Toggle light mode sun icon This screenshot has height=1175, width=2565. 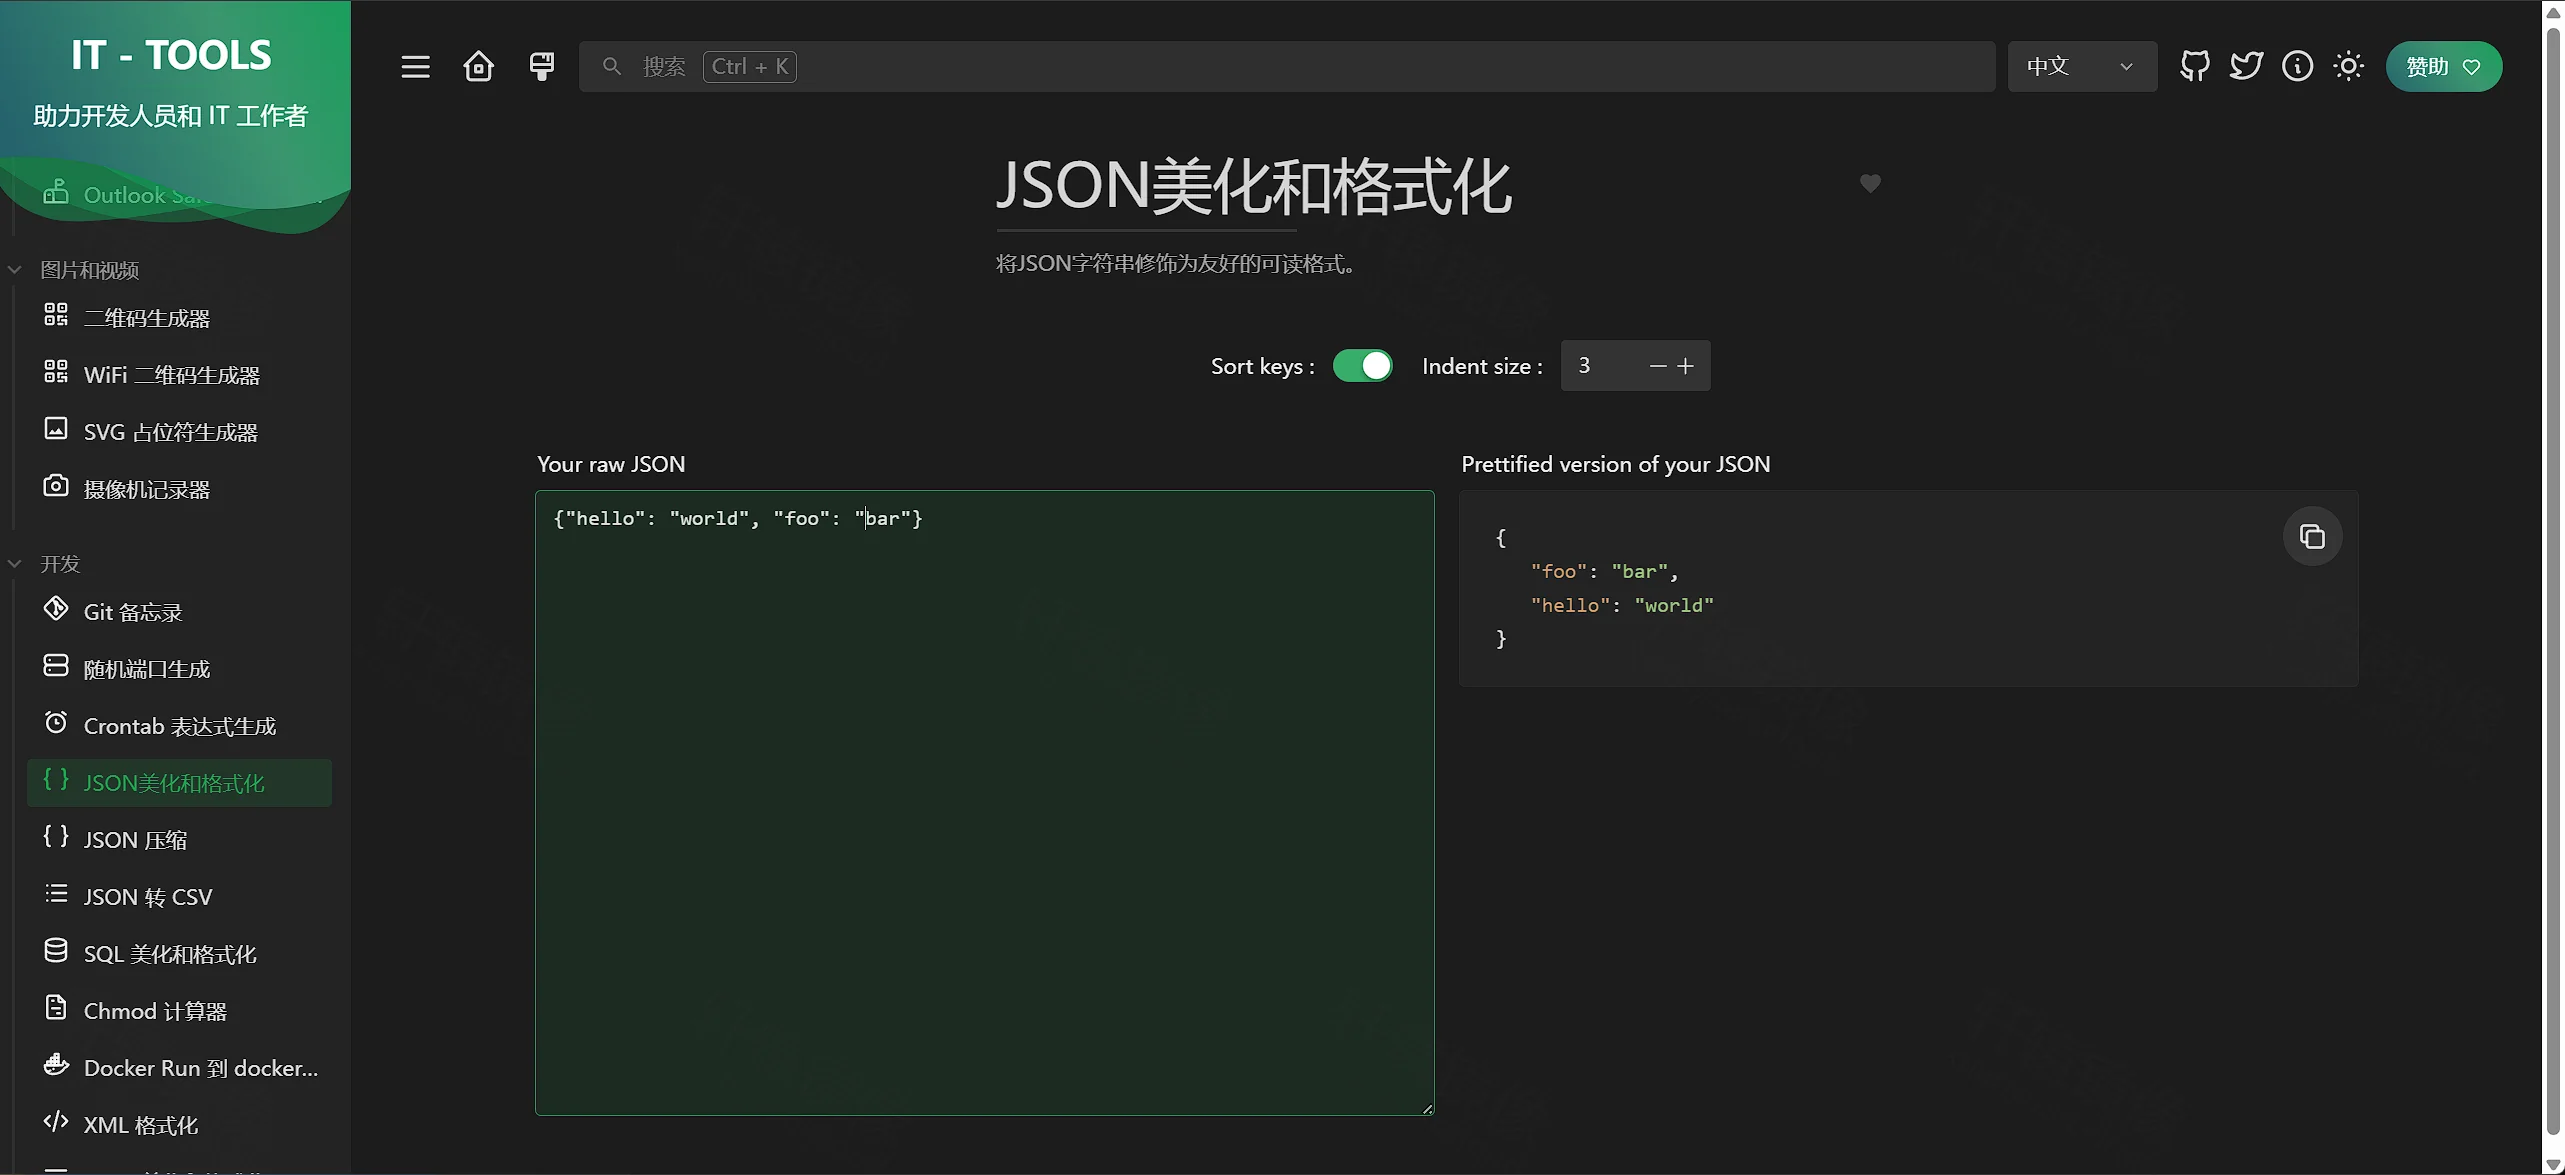coord(2348,67)
